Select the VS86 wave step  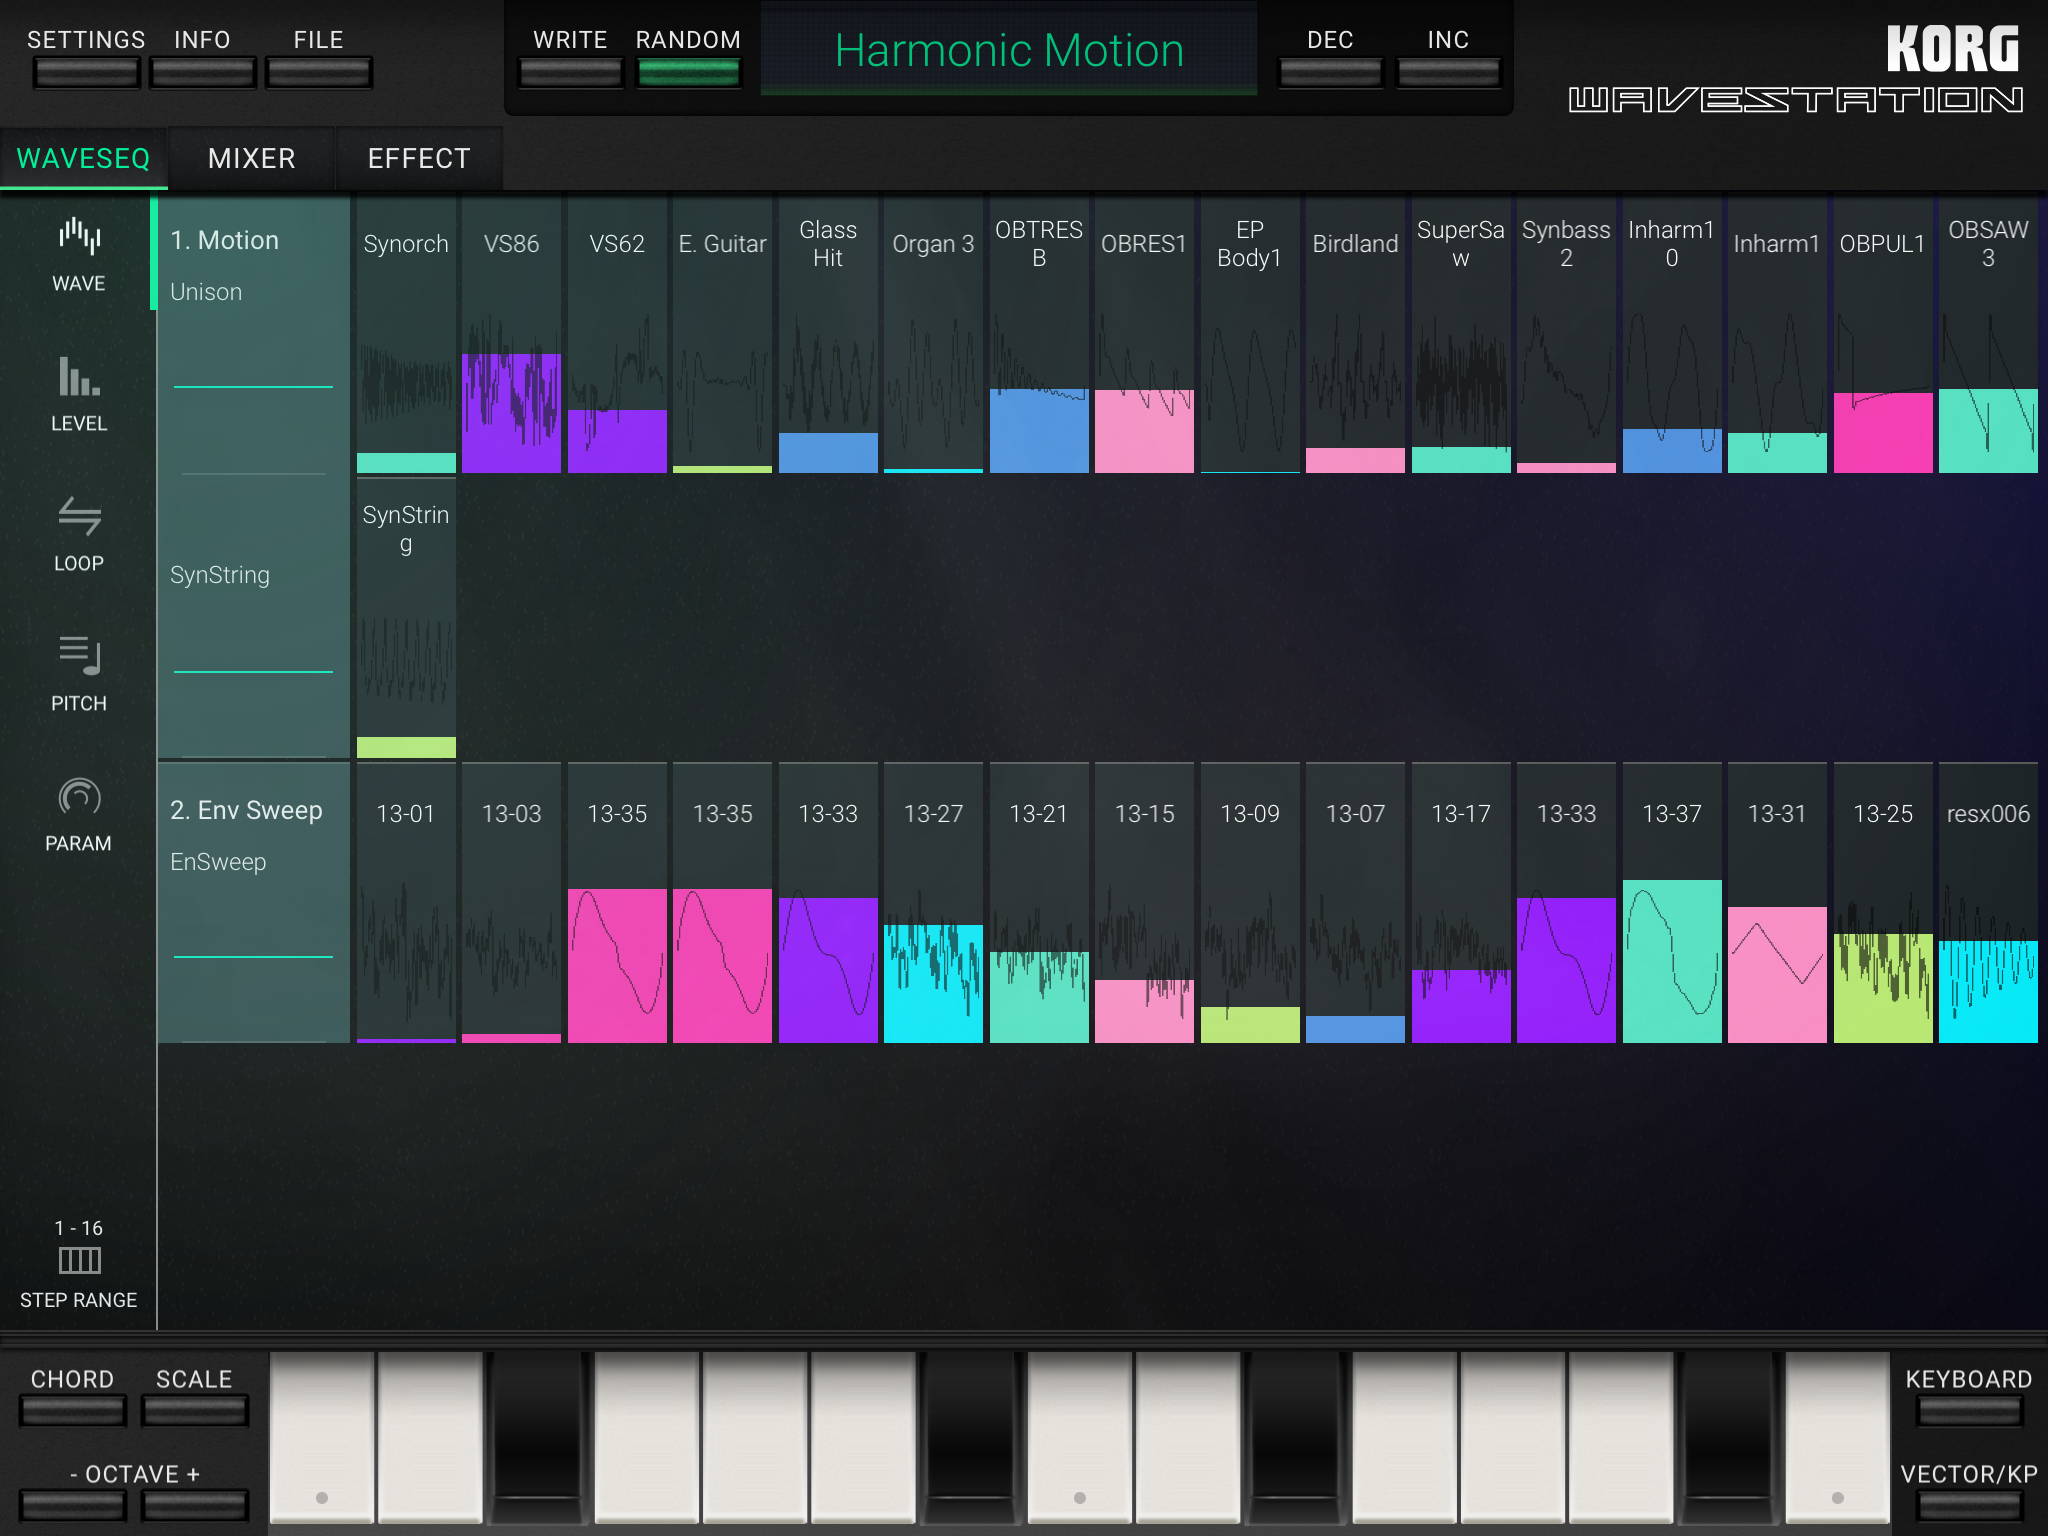tap(511, 335)
